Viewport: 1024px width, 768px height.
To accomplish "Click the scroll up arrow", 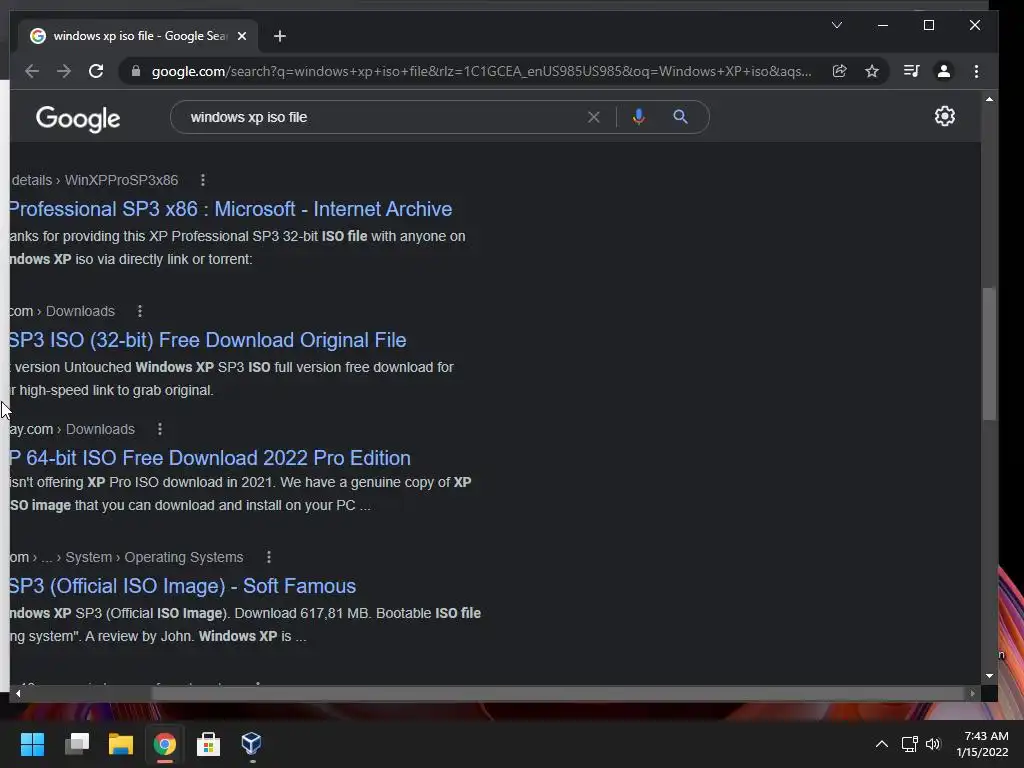I will pos(989,99).
